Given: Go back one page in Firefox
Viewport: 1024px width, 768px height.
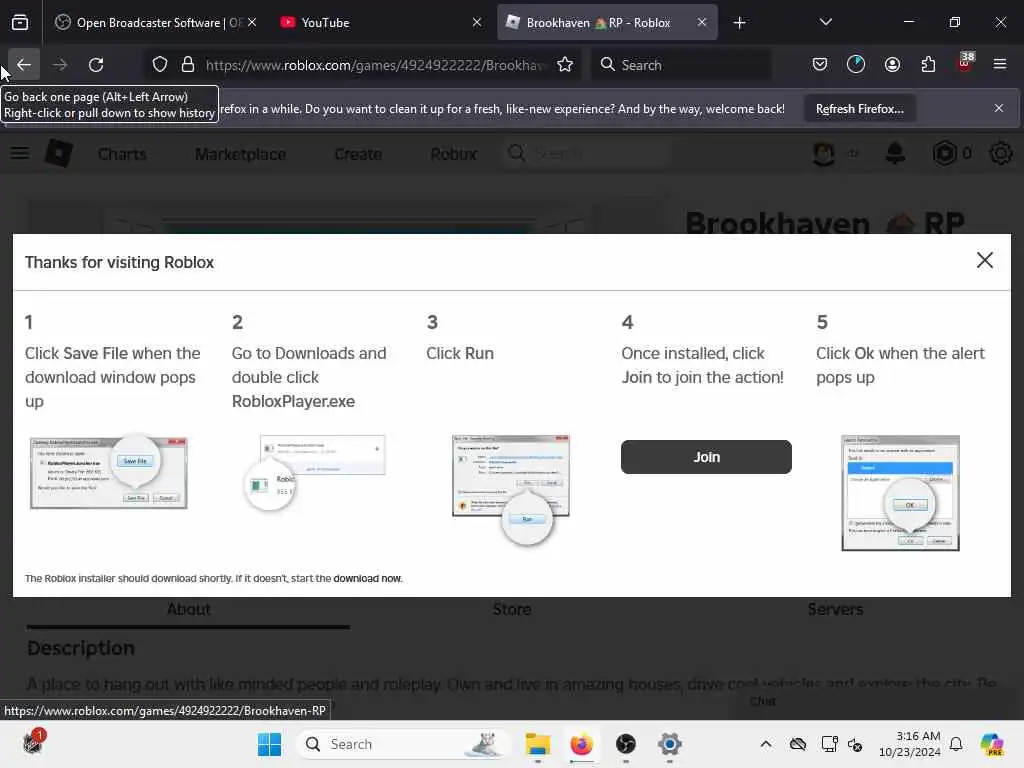Looking at the screenshot, I should 24,65.
